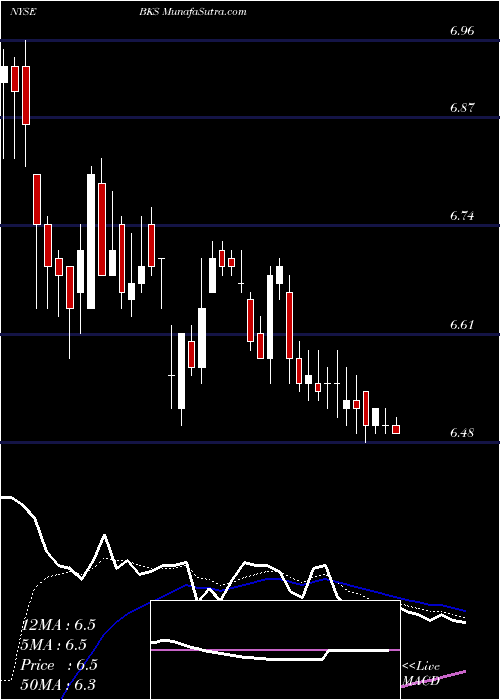Click the <<Live MACD label
The height and width of the screenshot is (700, 500).
(421, 674)
